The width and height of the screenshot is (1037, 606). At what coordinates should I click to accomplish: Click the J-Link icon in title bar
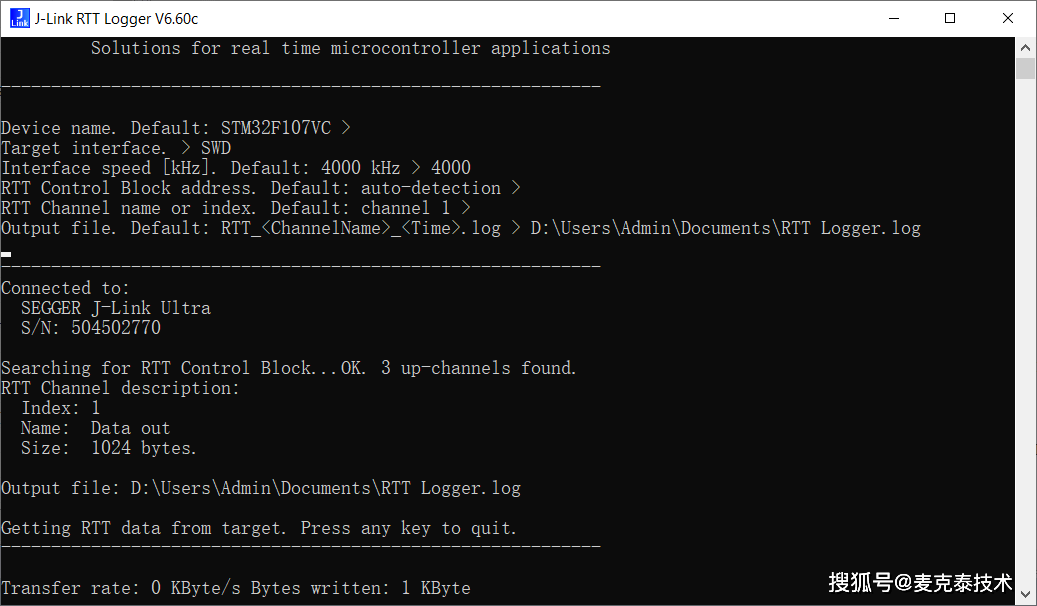coord(19,17)
